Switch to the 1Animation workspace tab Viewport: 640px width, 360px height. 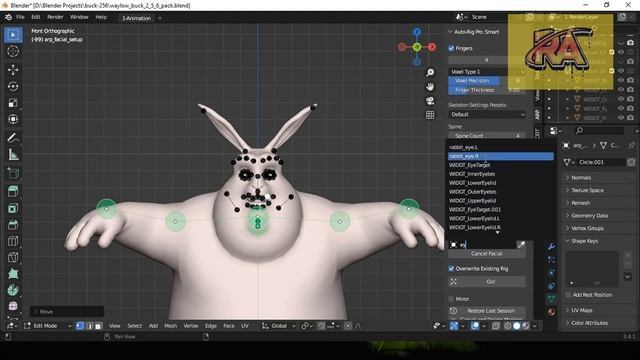coord(136,18)
